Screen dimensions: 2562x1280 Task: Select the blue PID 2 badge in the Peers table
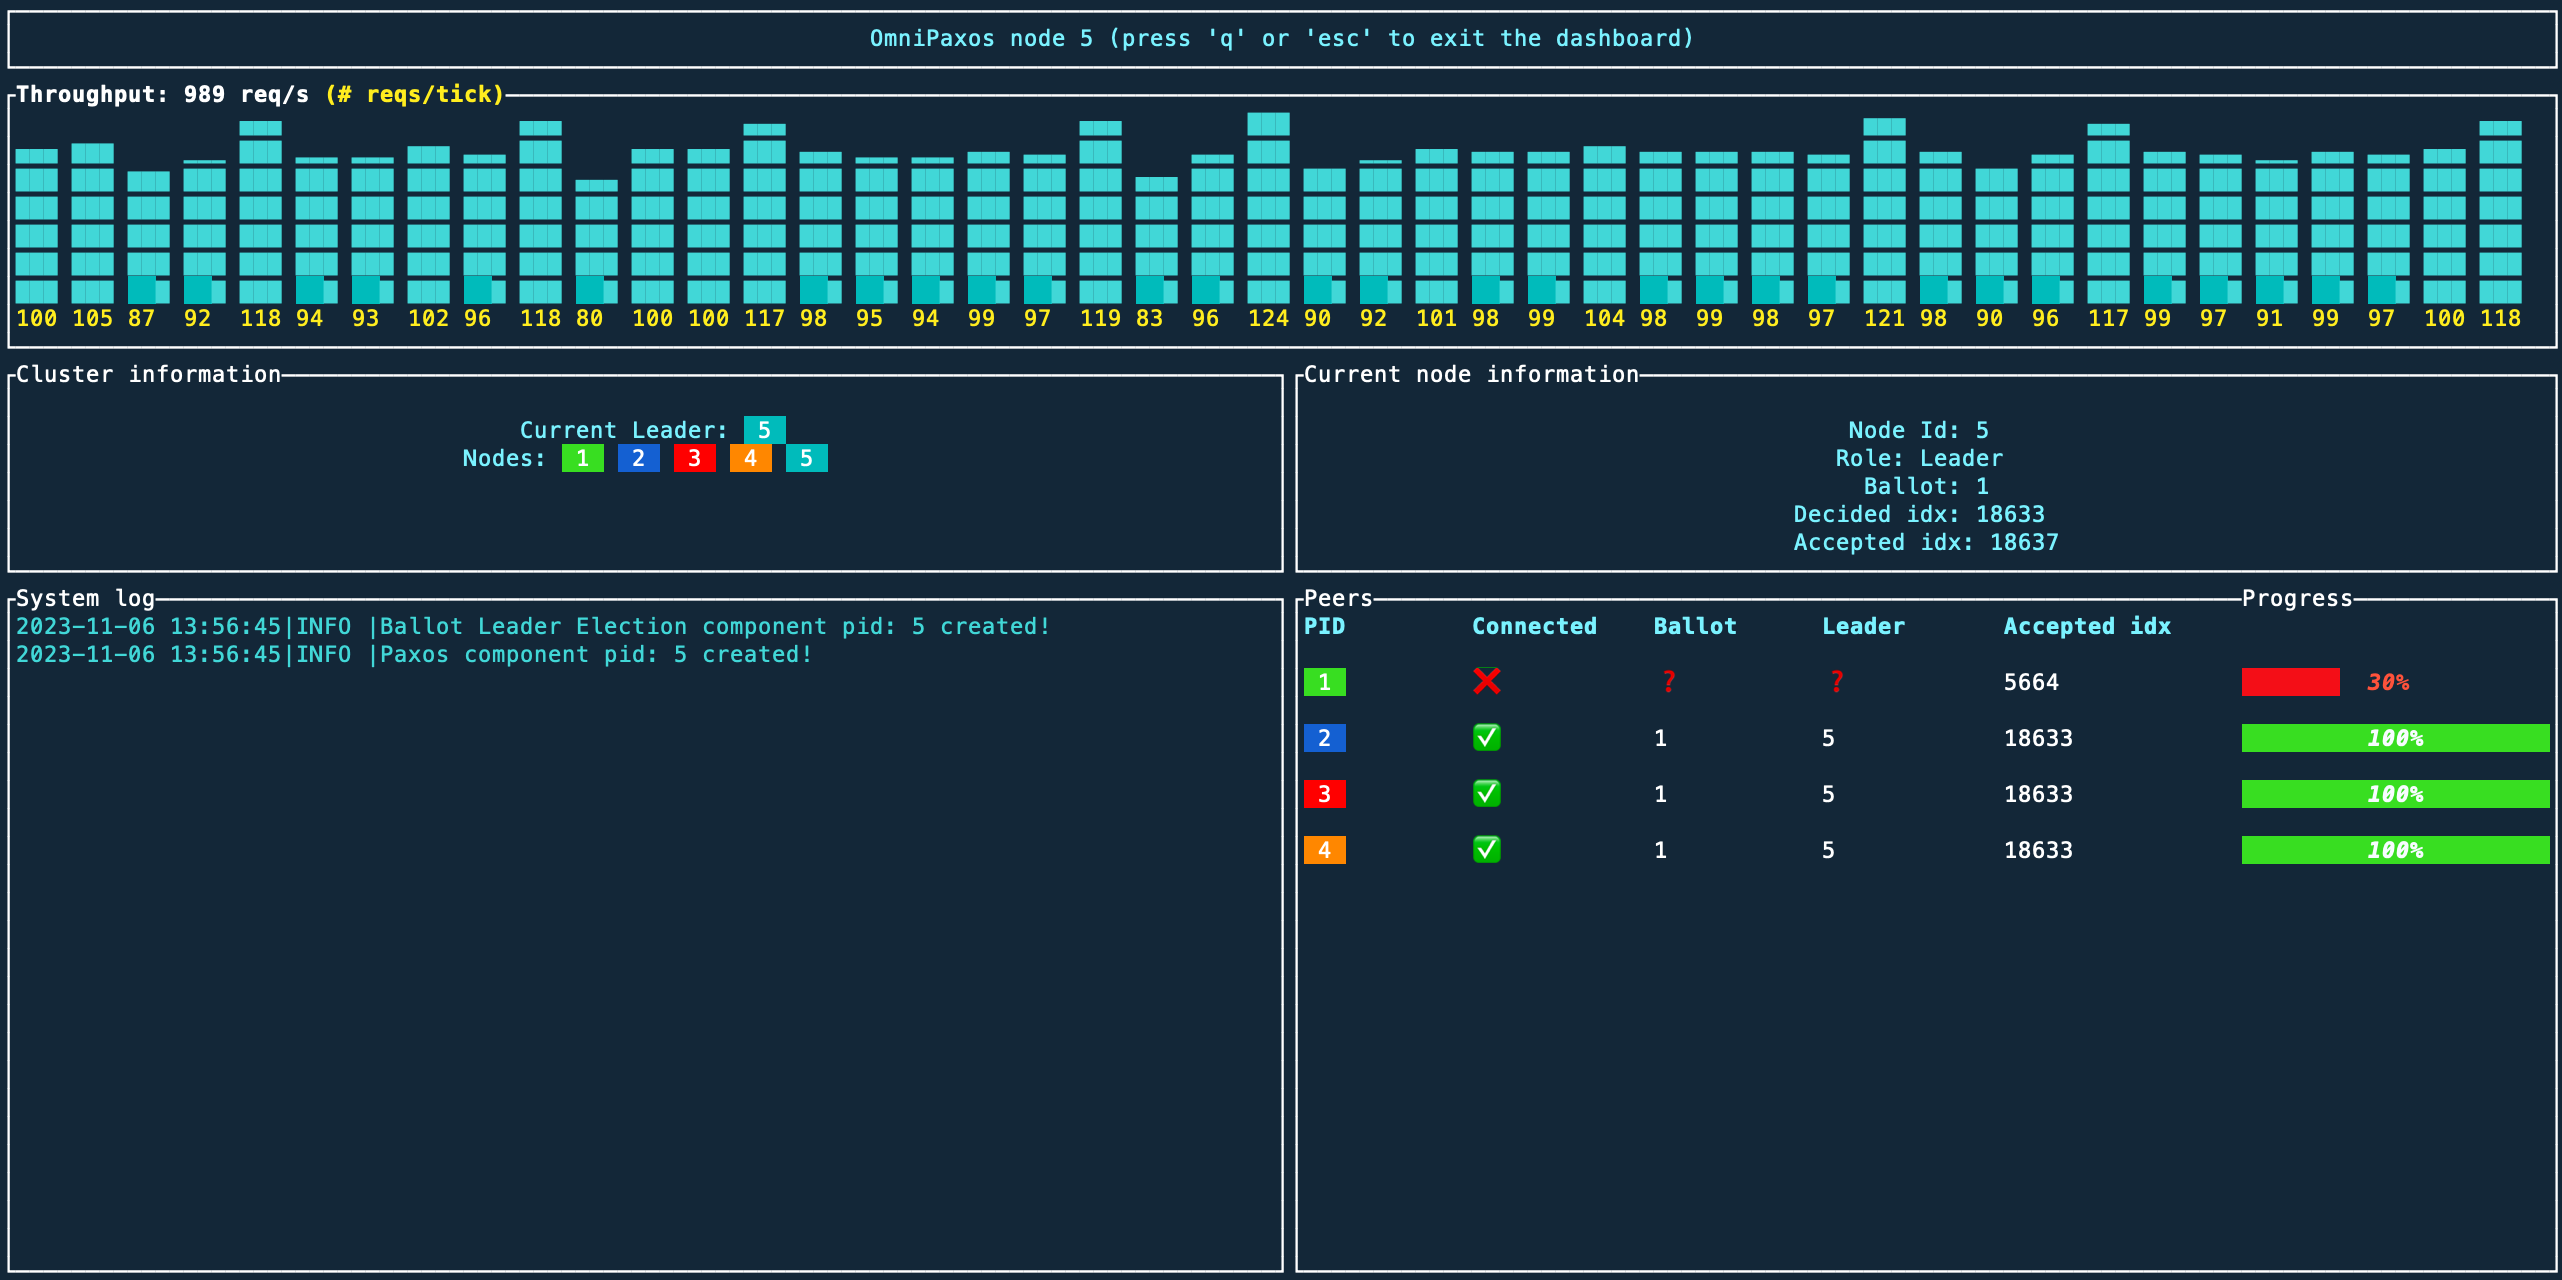(x=1325, y=738)
